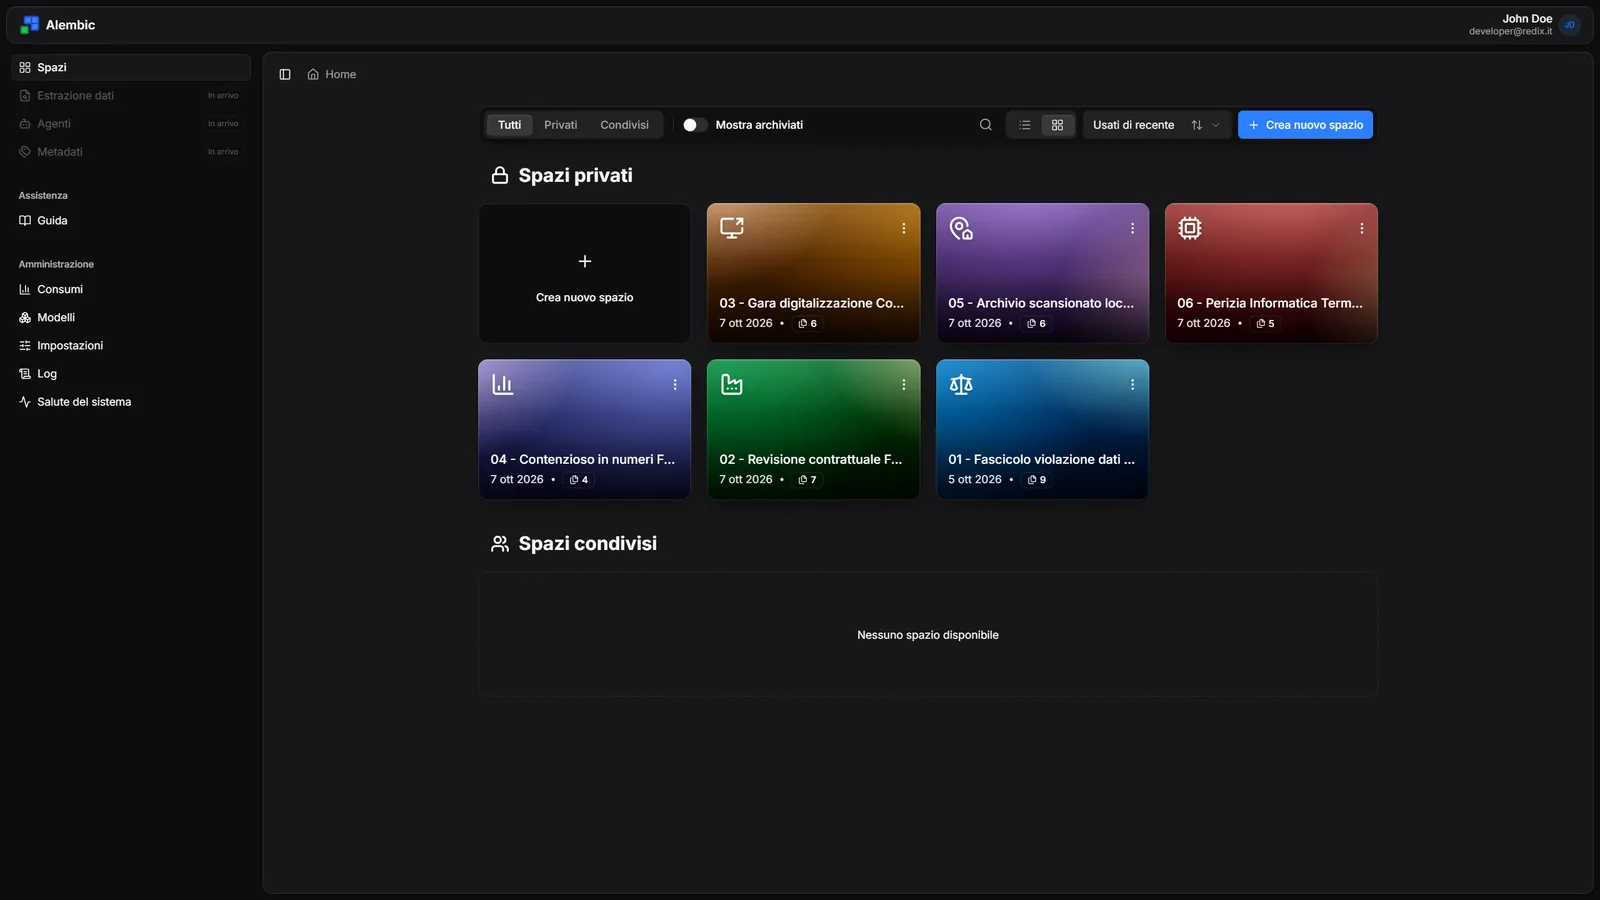Select the Privati tab

[x=561, y=125]
